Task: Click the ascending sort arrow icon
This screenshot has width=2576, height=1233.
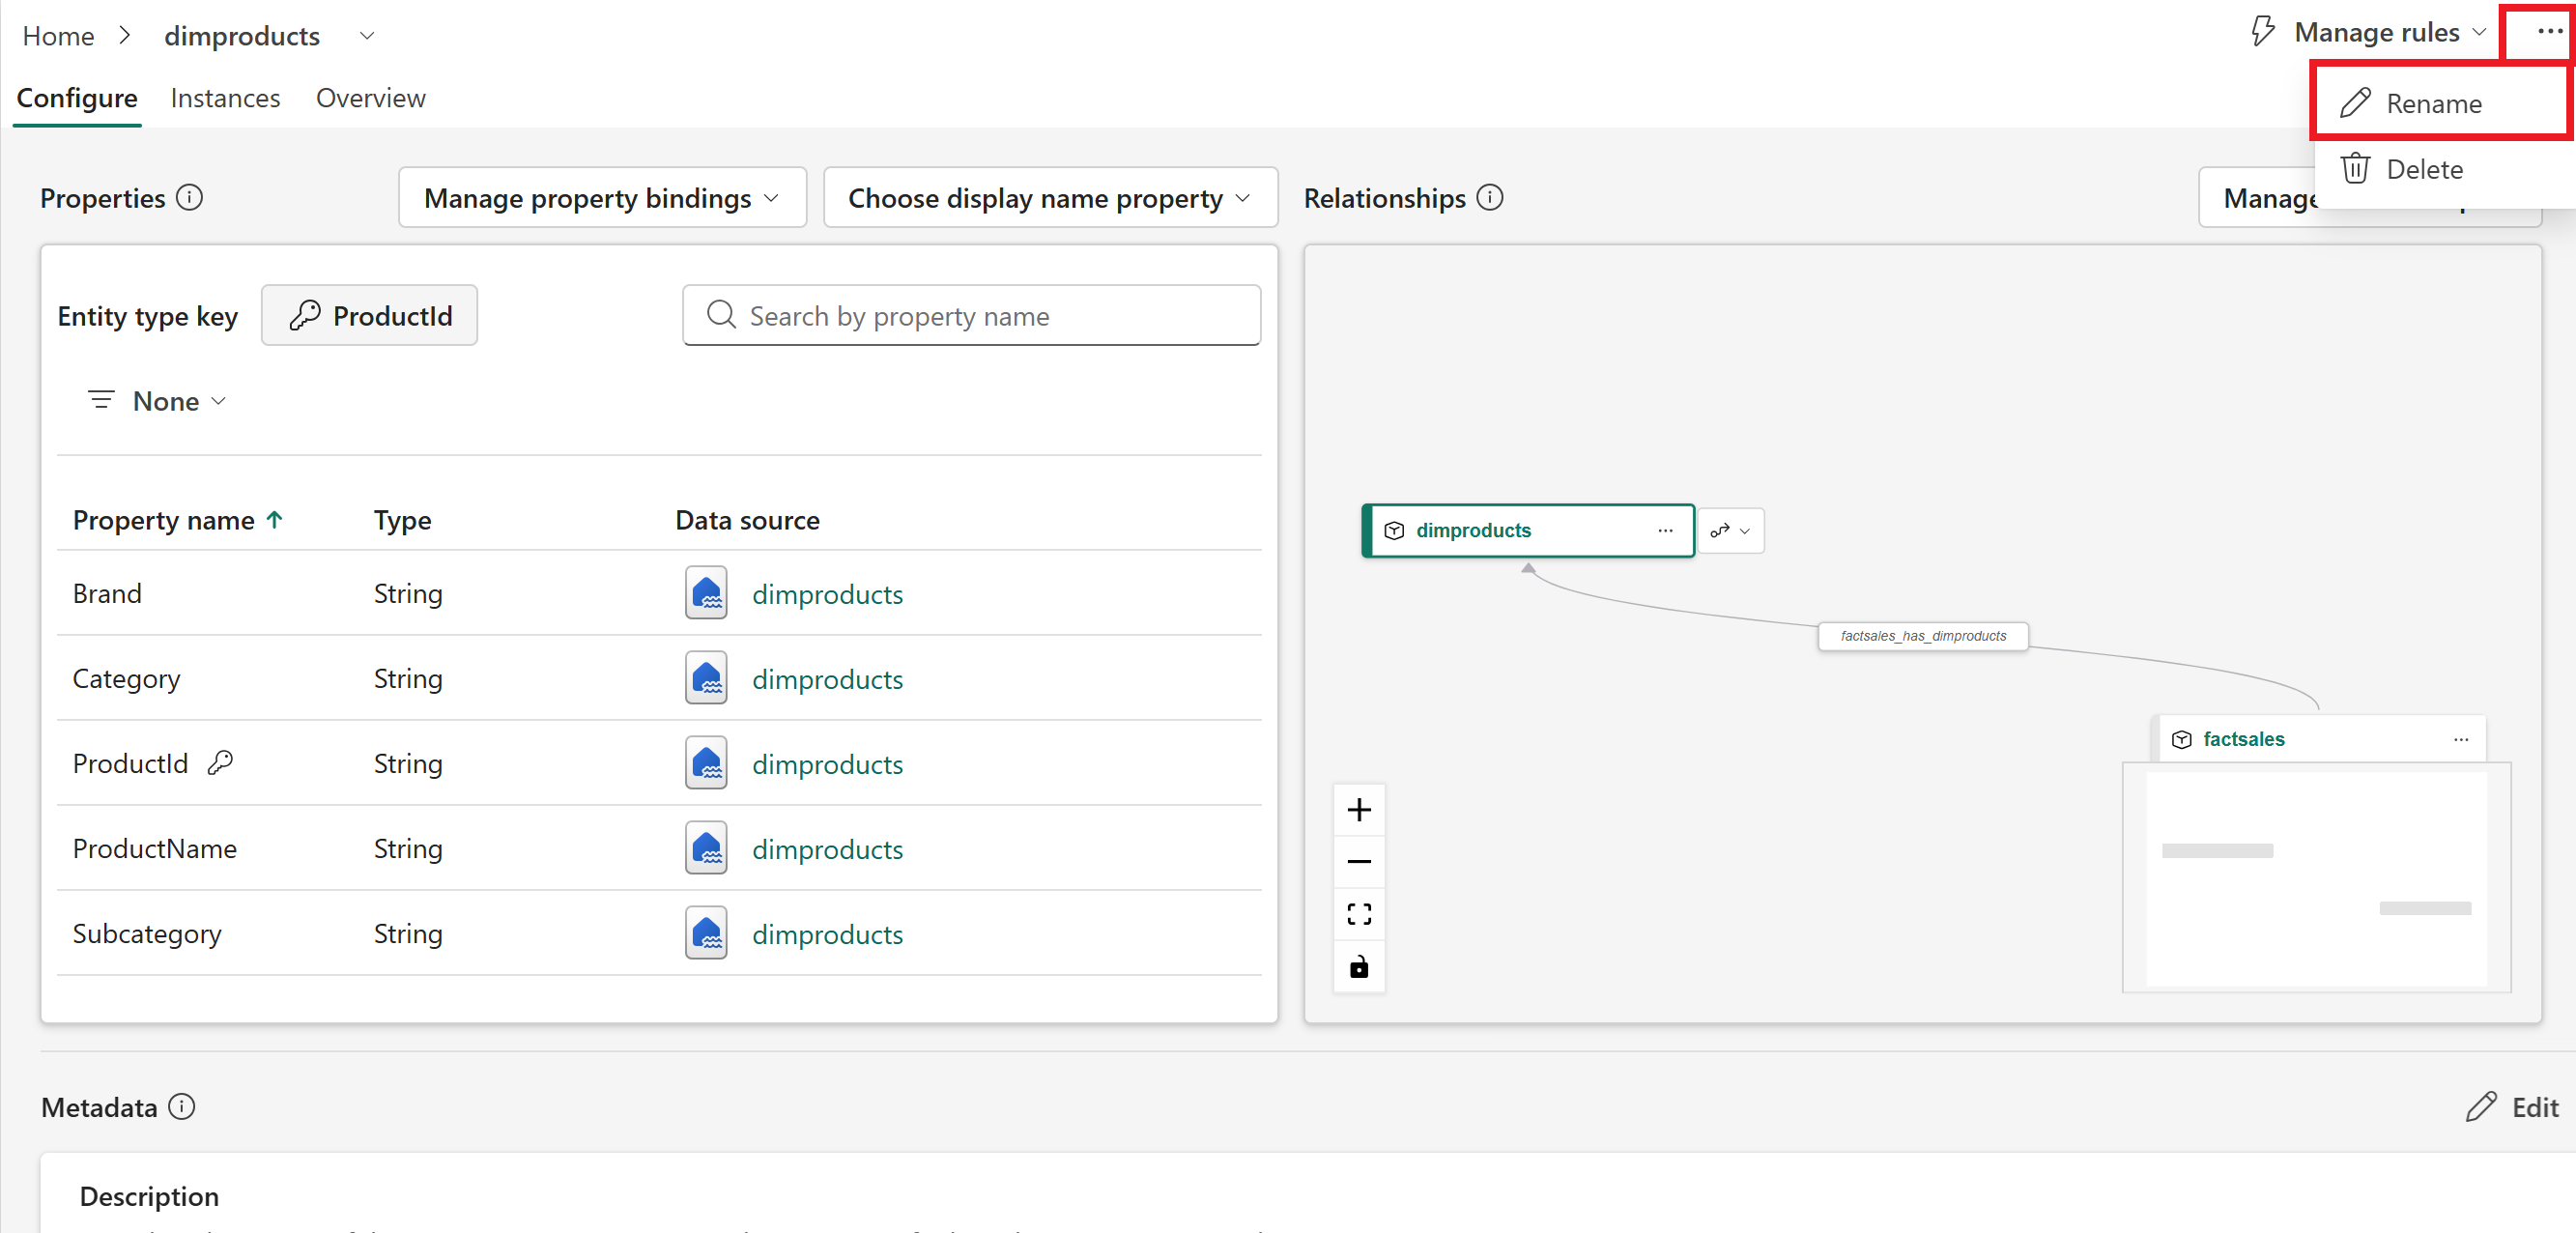Action: point(275,519)
